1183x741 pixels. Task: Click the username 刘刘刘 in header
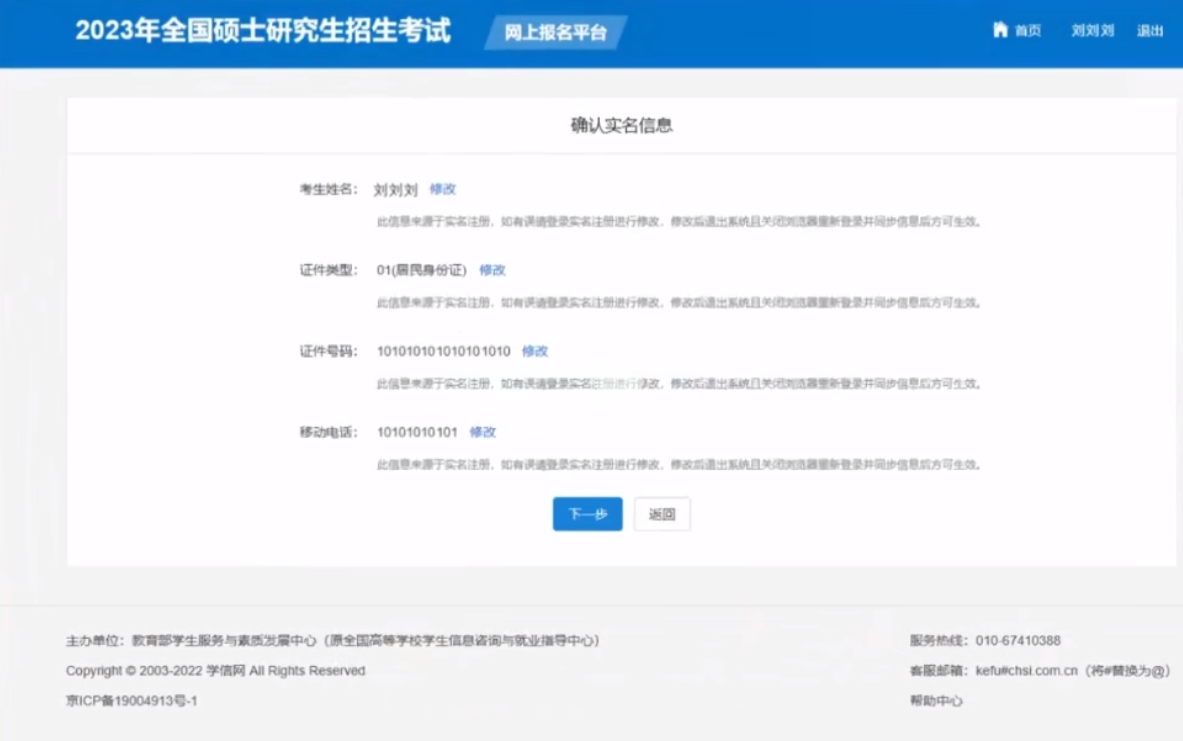1090,31
